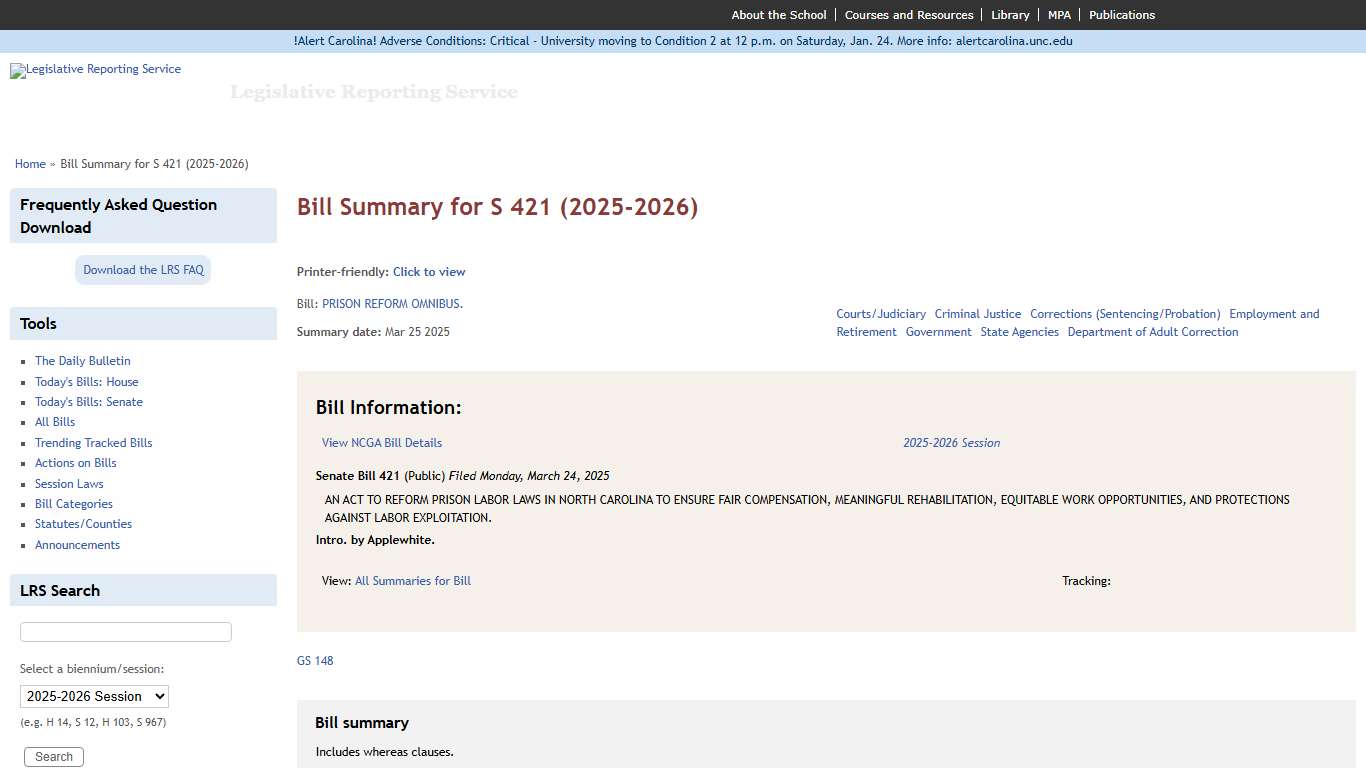Browse Bill Categories
Screen dimensions: 1366x768
tap(73, 503)
